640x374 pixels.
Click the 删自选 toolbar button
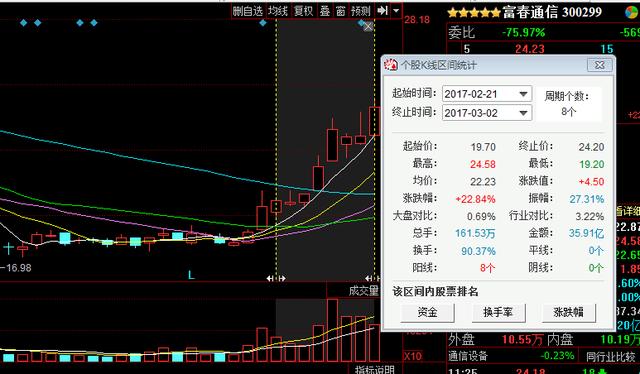click(x=247, y=11)
